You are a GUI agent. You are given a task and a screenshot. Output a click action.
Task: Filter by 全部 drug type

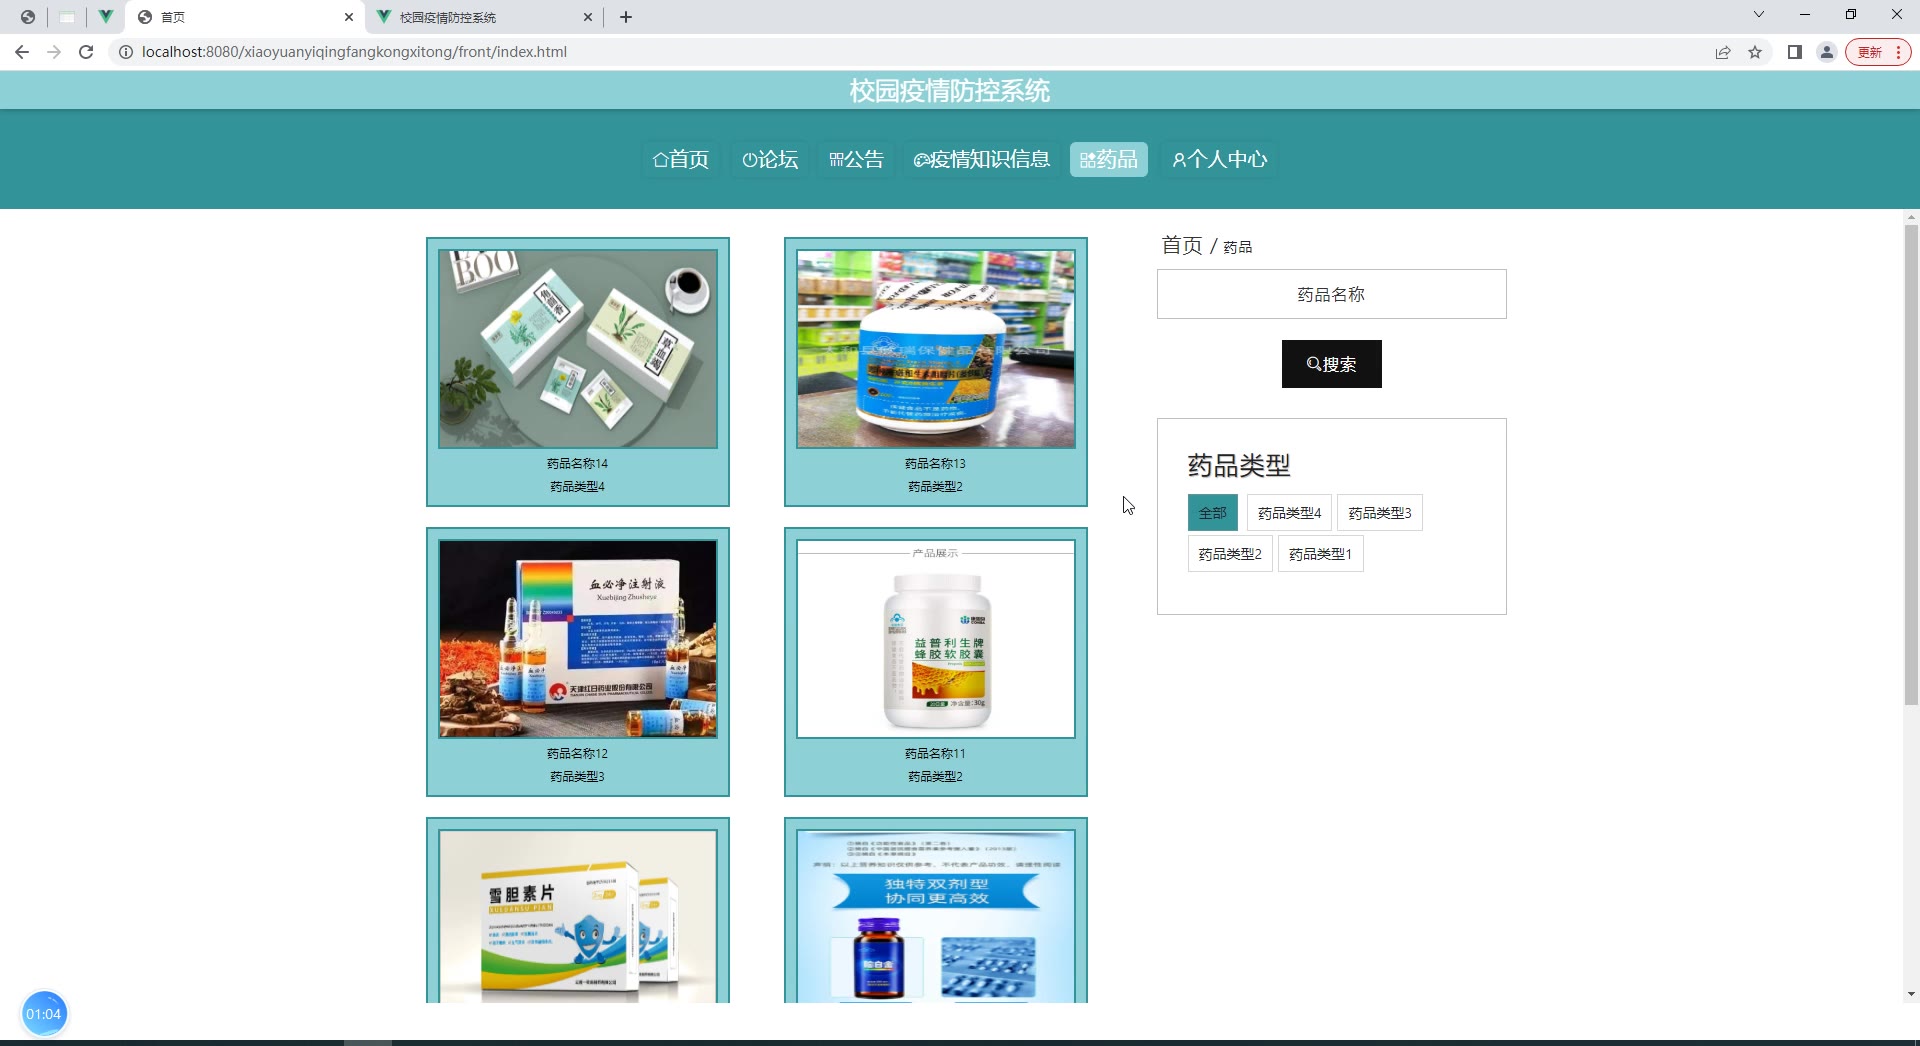pos(1212,513)
